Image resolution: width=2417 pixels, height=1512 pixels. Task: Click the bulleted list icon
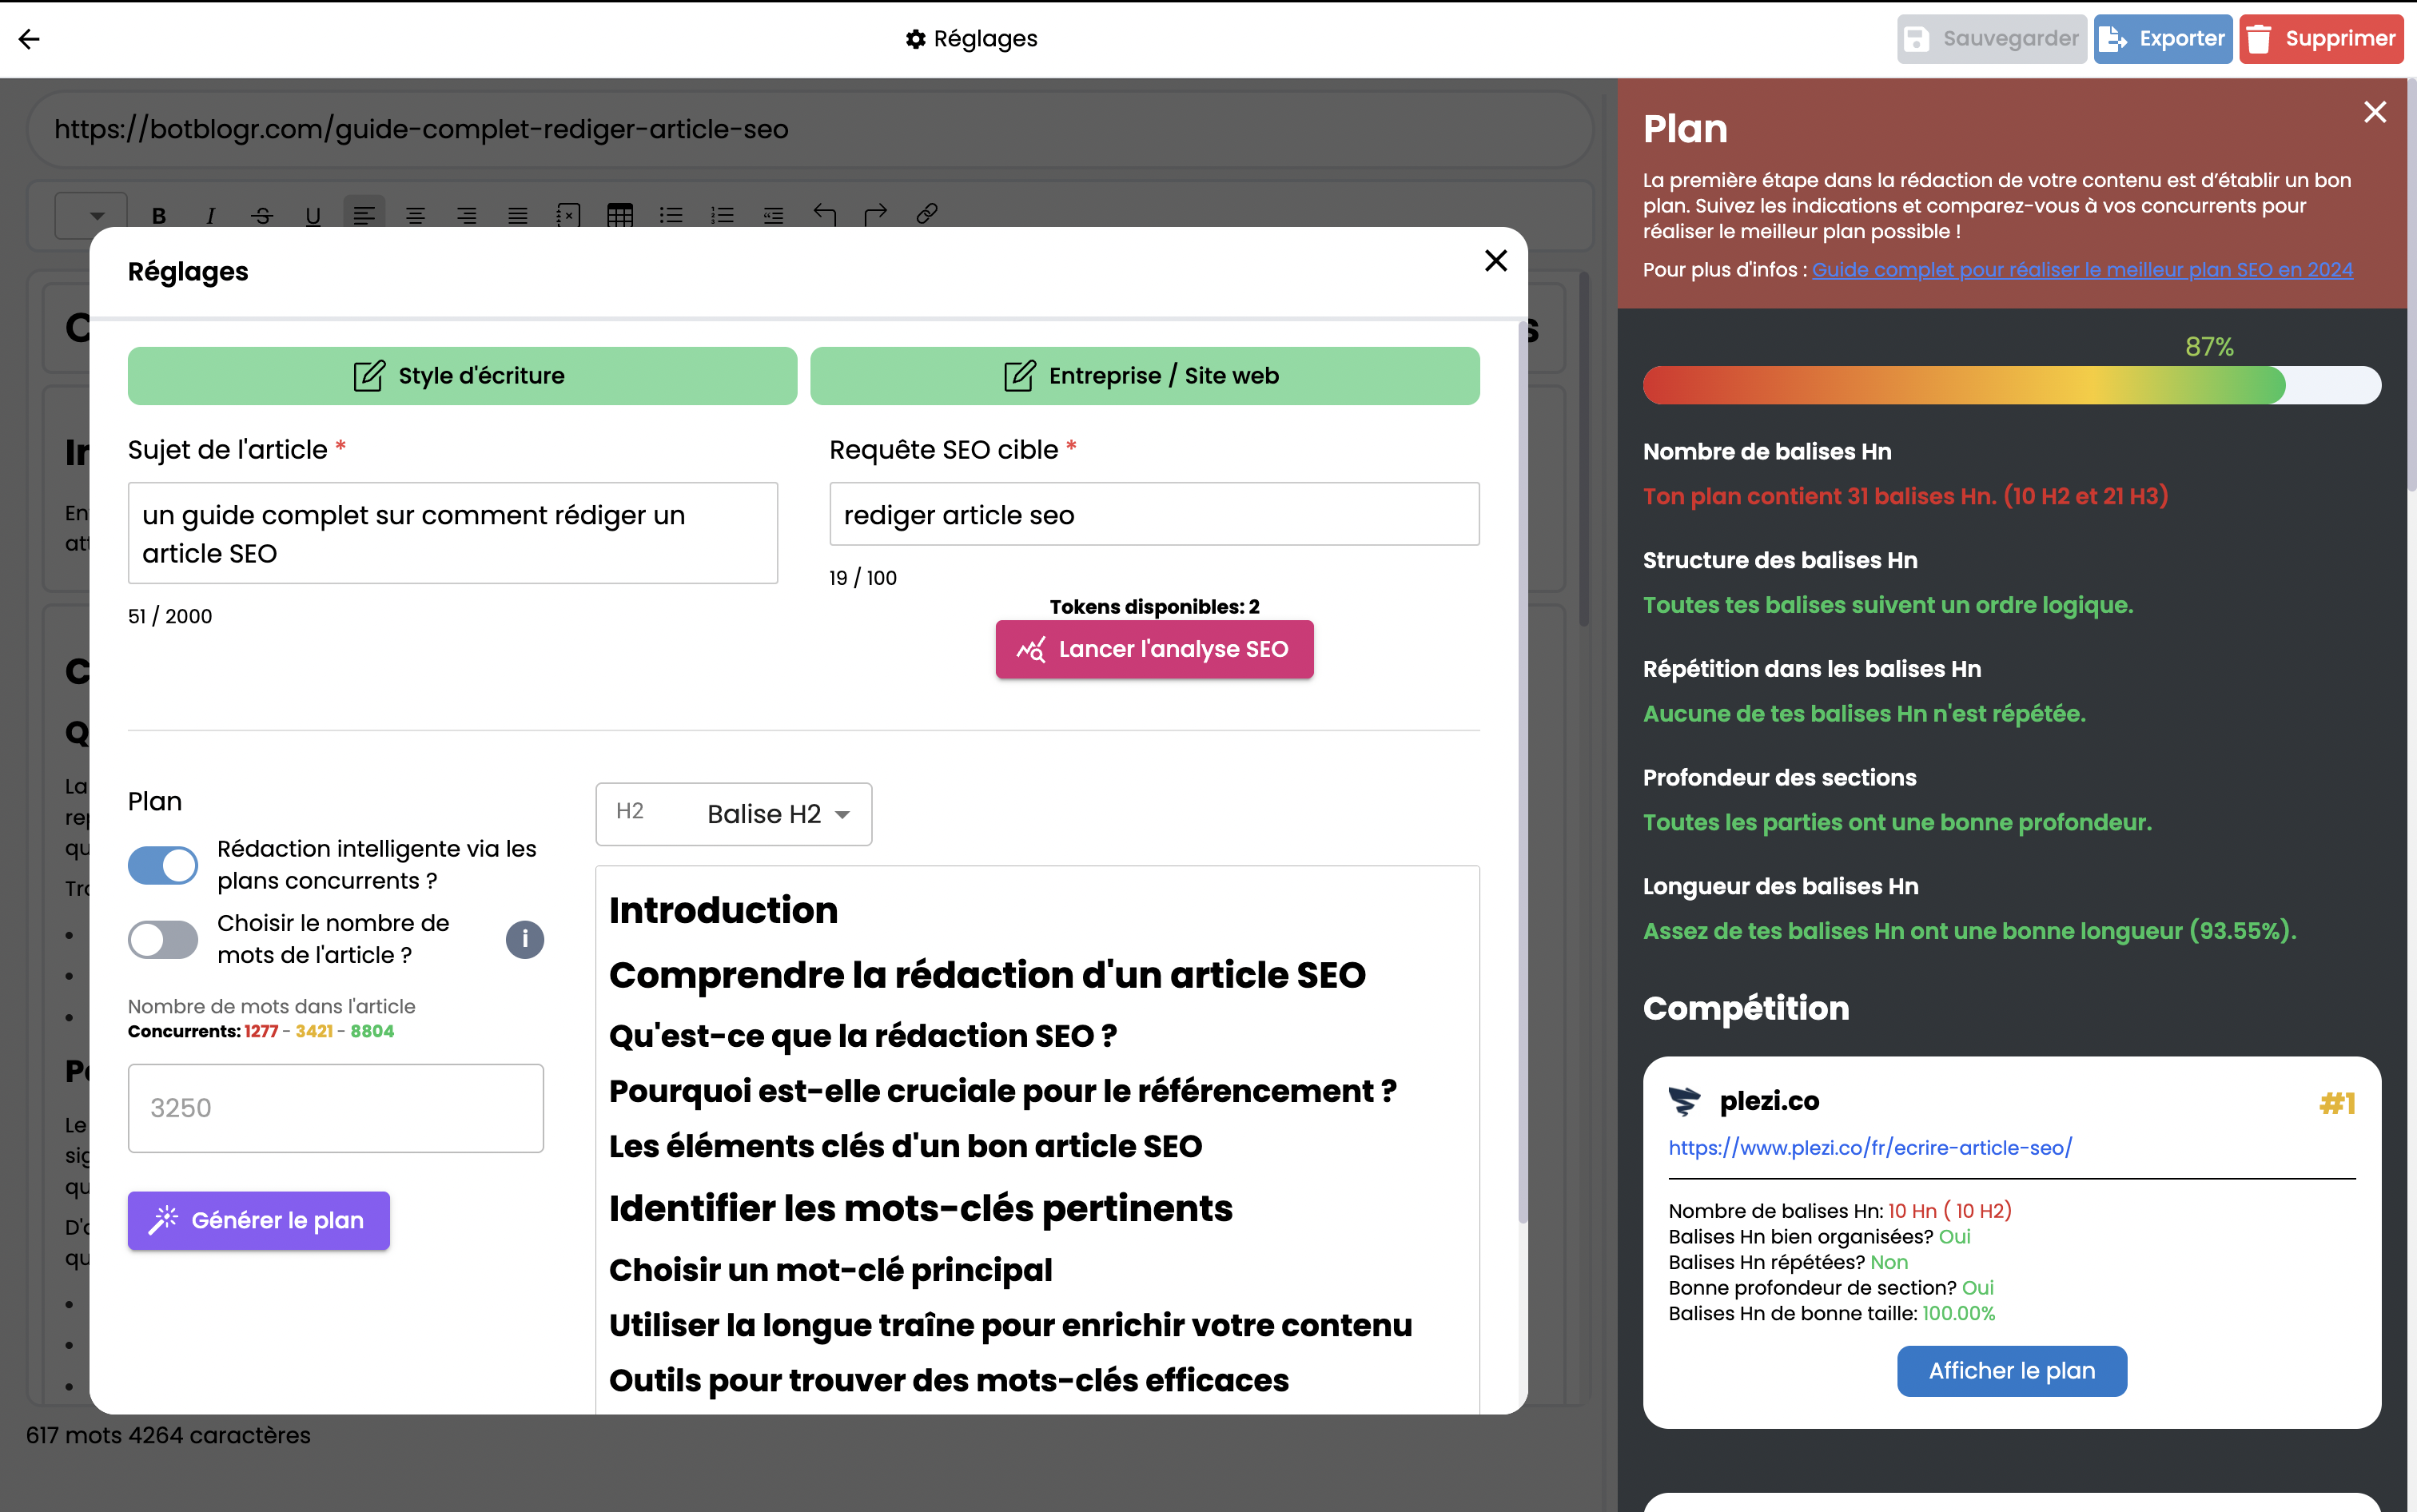671,215
